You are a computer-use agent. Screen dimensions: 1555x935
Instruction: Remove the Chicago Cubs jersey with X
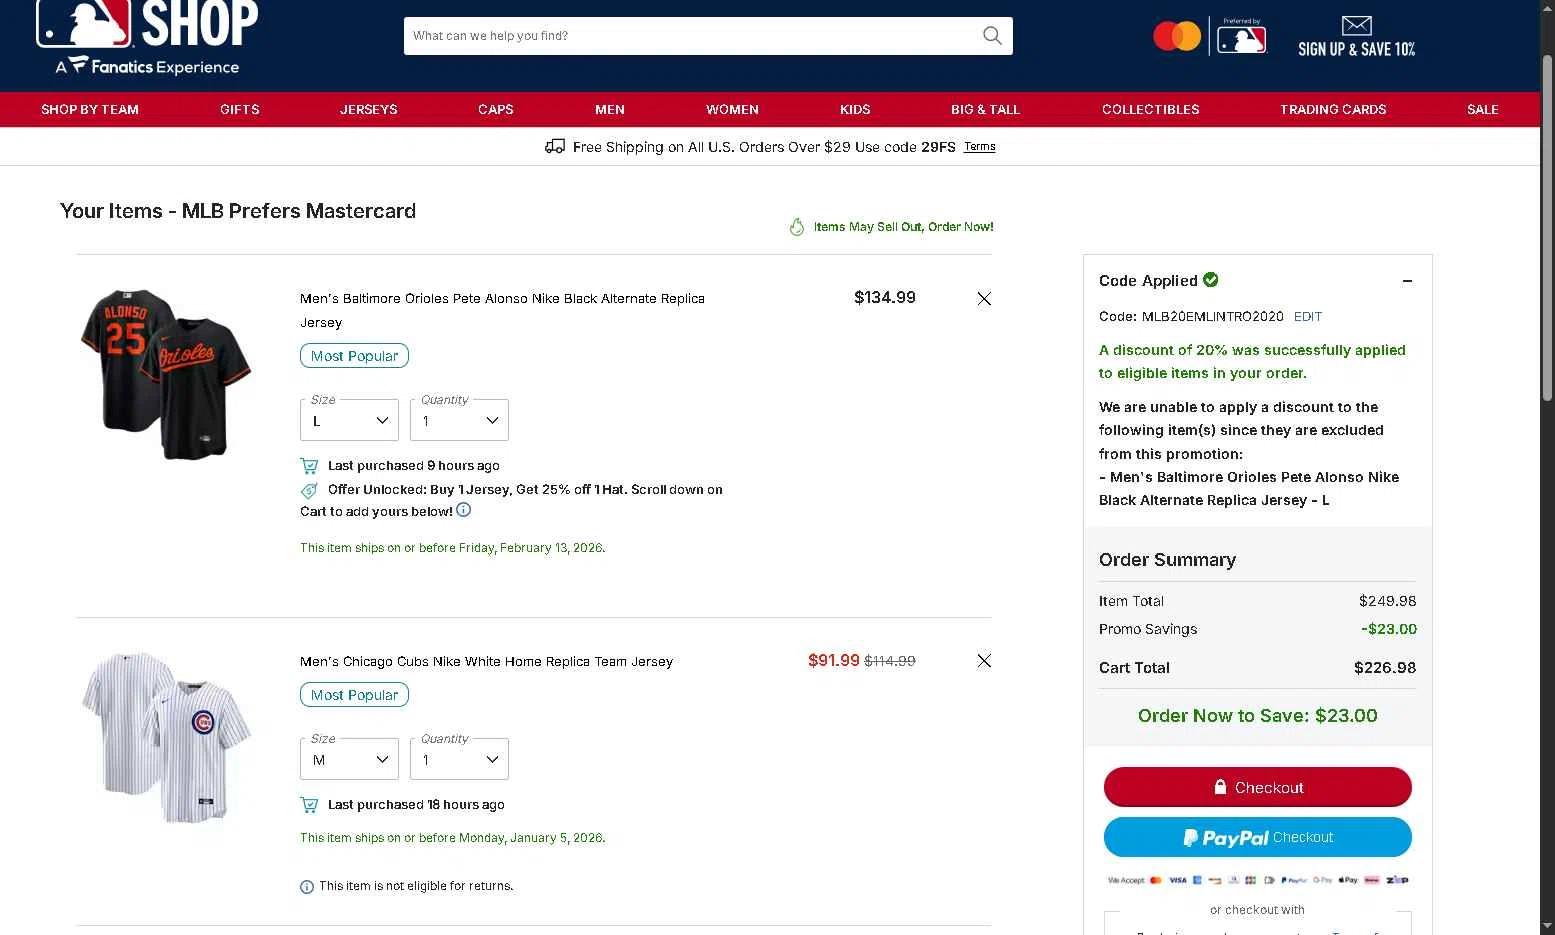(984, 660)
